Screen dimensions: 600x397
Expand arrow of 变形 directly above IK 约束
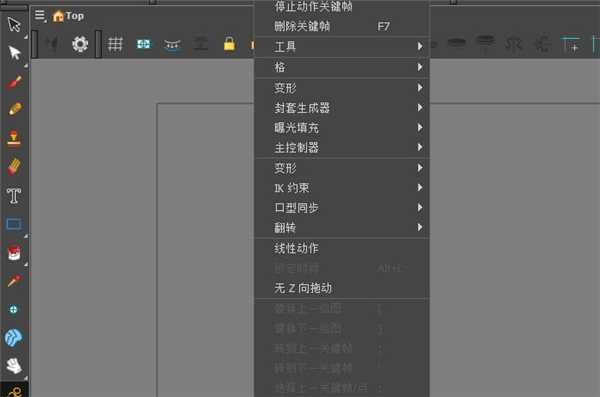(x=420, y=168)
